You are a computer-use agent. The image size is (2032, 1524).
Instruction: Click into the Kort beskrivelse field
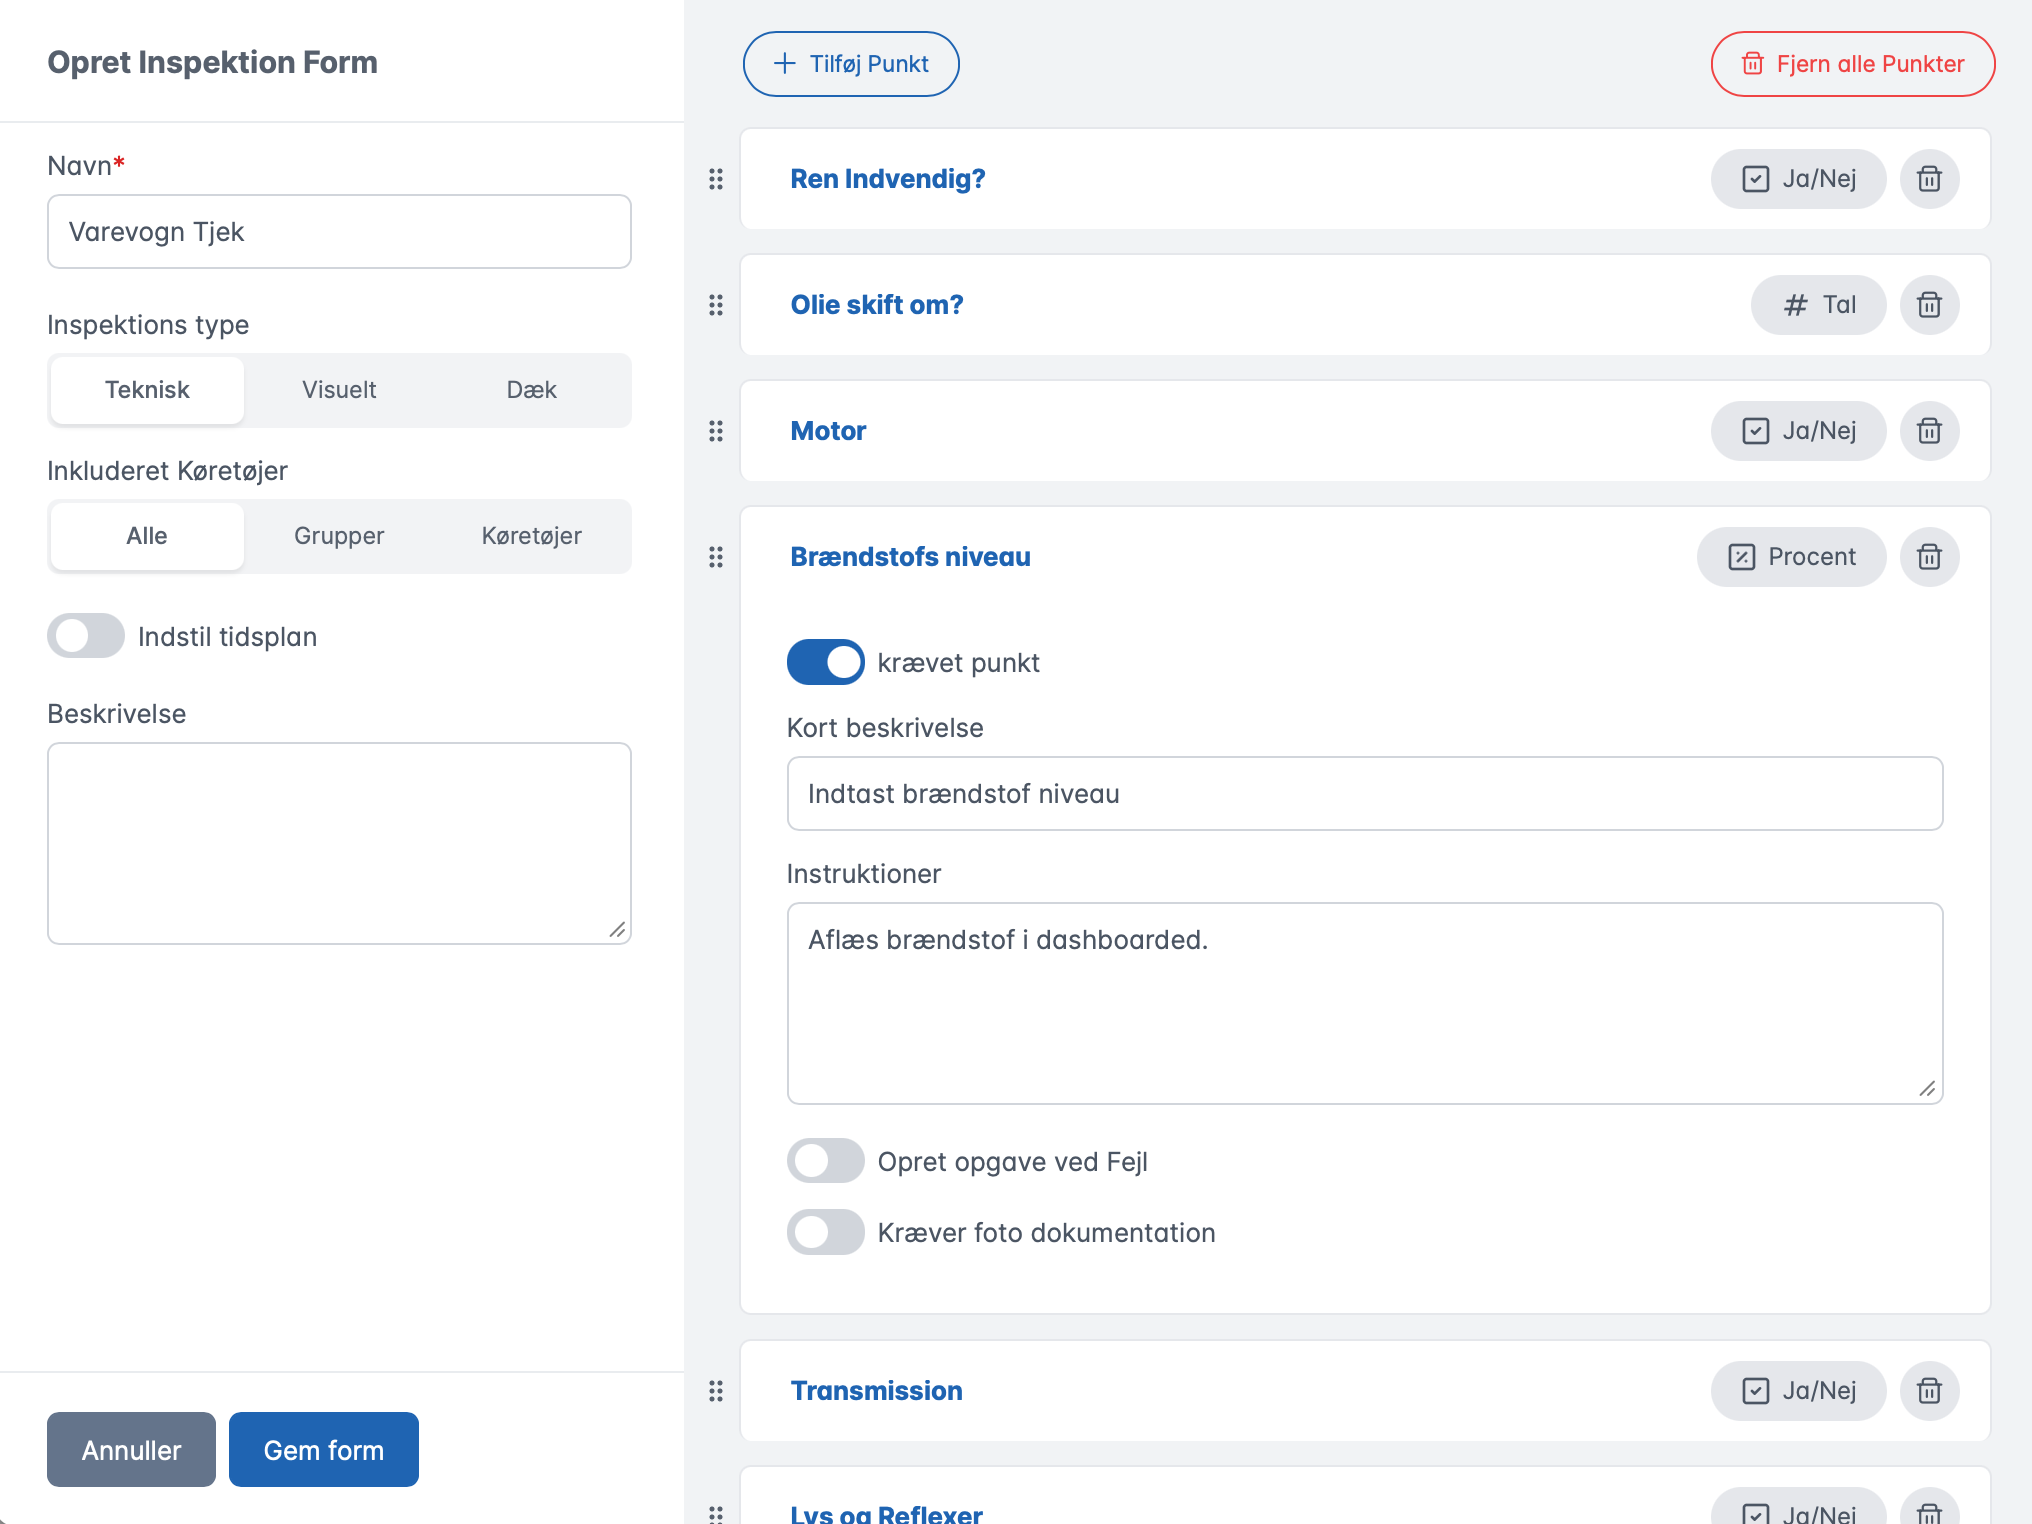coord(1364,794)
